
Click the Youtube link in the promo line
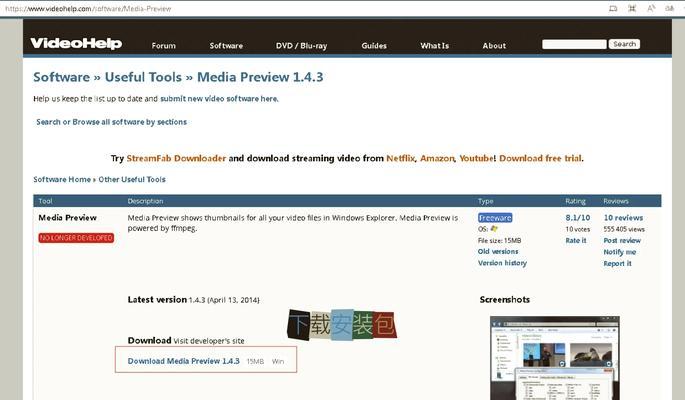coord(476,158)
